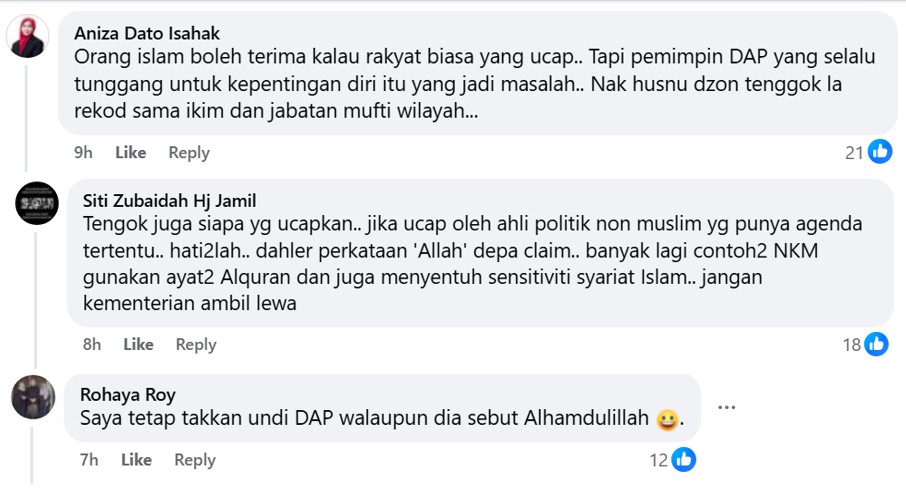Like Siti Zubaidah Hj Jamil's comment
Viewport: 906px width, 493px height.
(139, 344)
